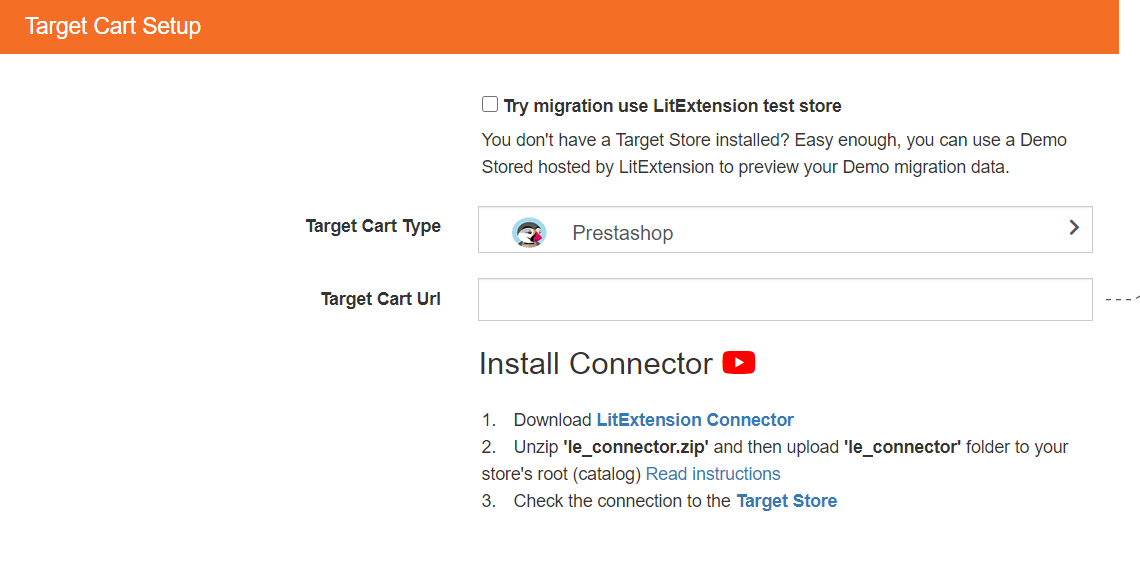This screenshot has width=1140, height=567.
Task: Open the YouTube video tutorial icon
Action: point(739,363)
